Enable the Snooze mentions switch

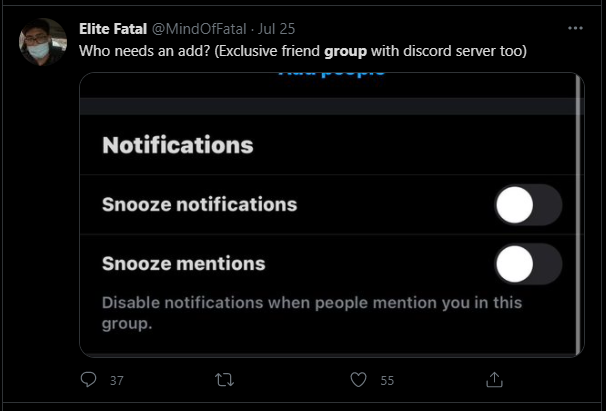click(528, 264)
